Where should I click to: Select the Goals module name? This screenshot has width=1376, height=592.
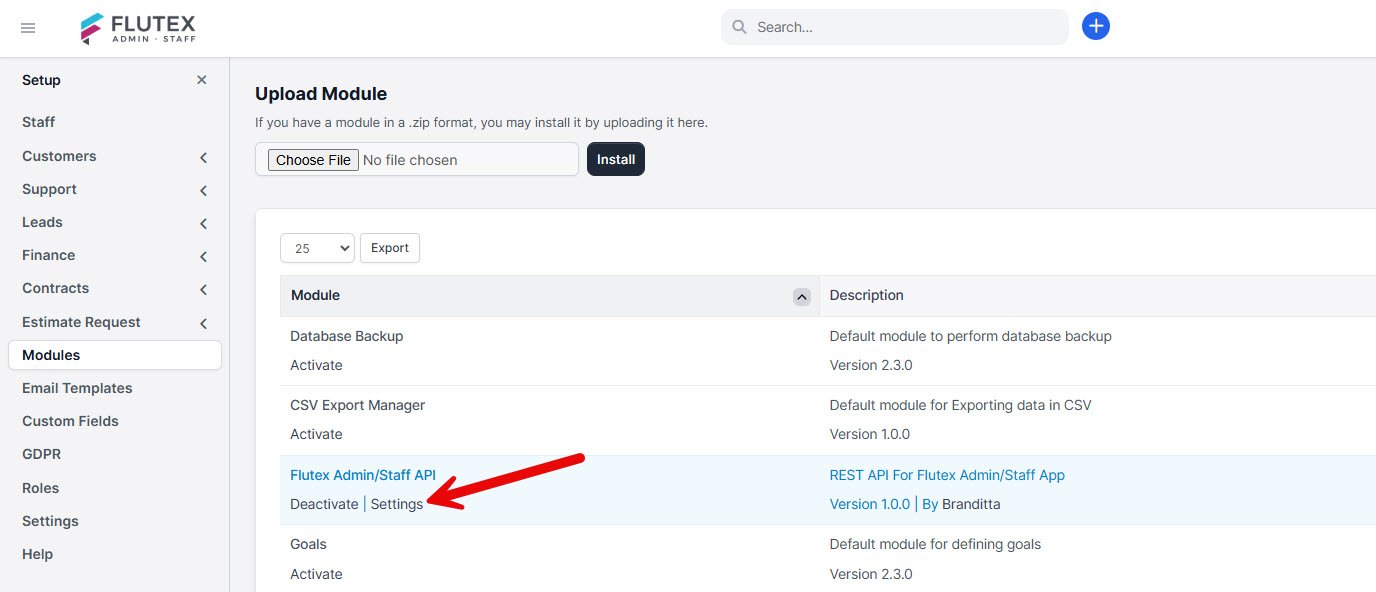pos(308,544)
